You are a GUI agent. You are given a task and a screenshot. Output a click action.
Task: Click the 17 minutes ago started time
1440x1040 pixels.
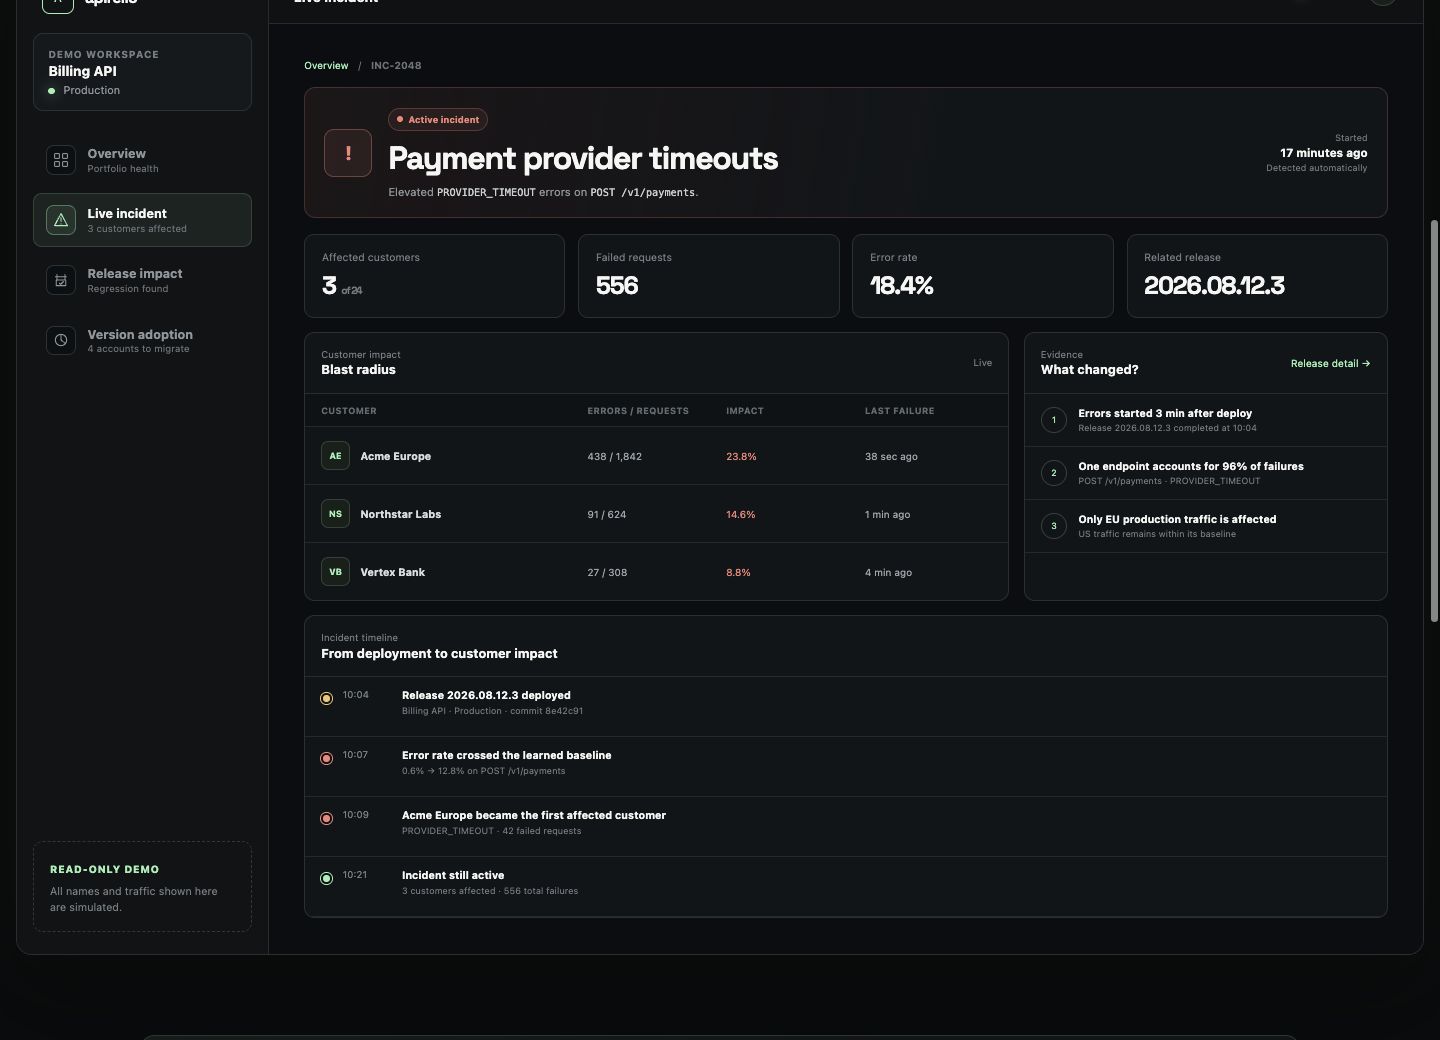tap(1324, 153)
